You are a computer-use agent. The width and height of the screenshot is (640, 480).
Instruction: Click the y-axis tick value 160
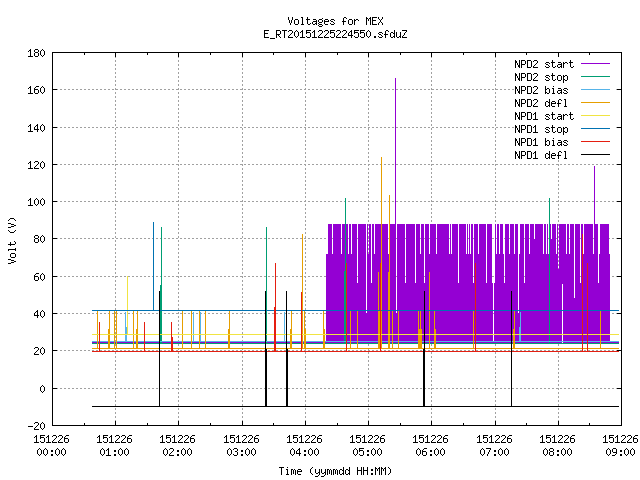(x=36, y=90)
